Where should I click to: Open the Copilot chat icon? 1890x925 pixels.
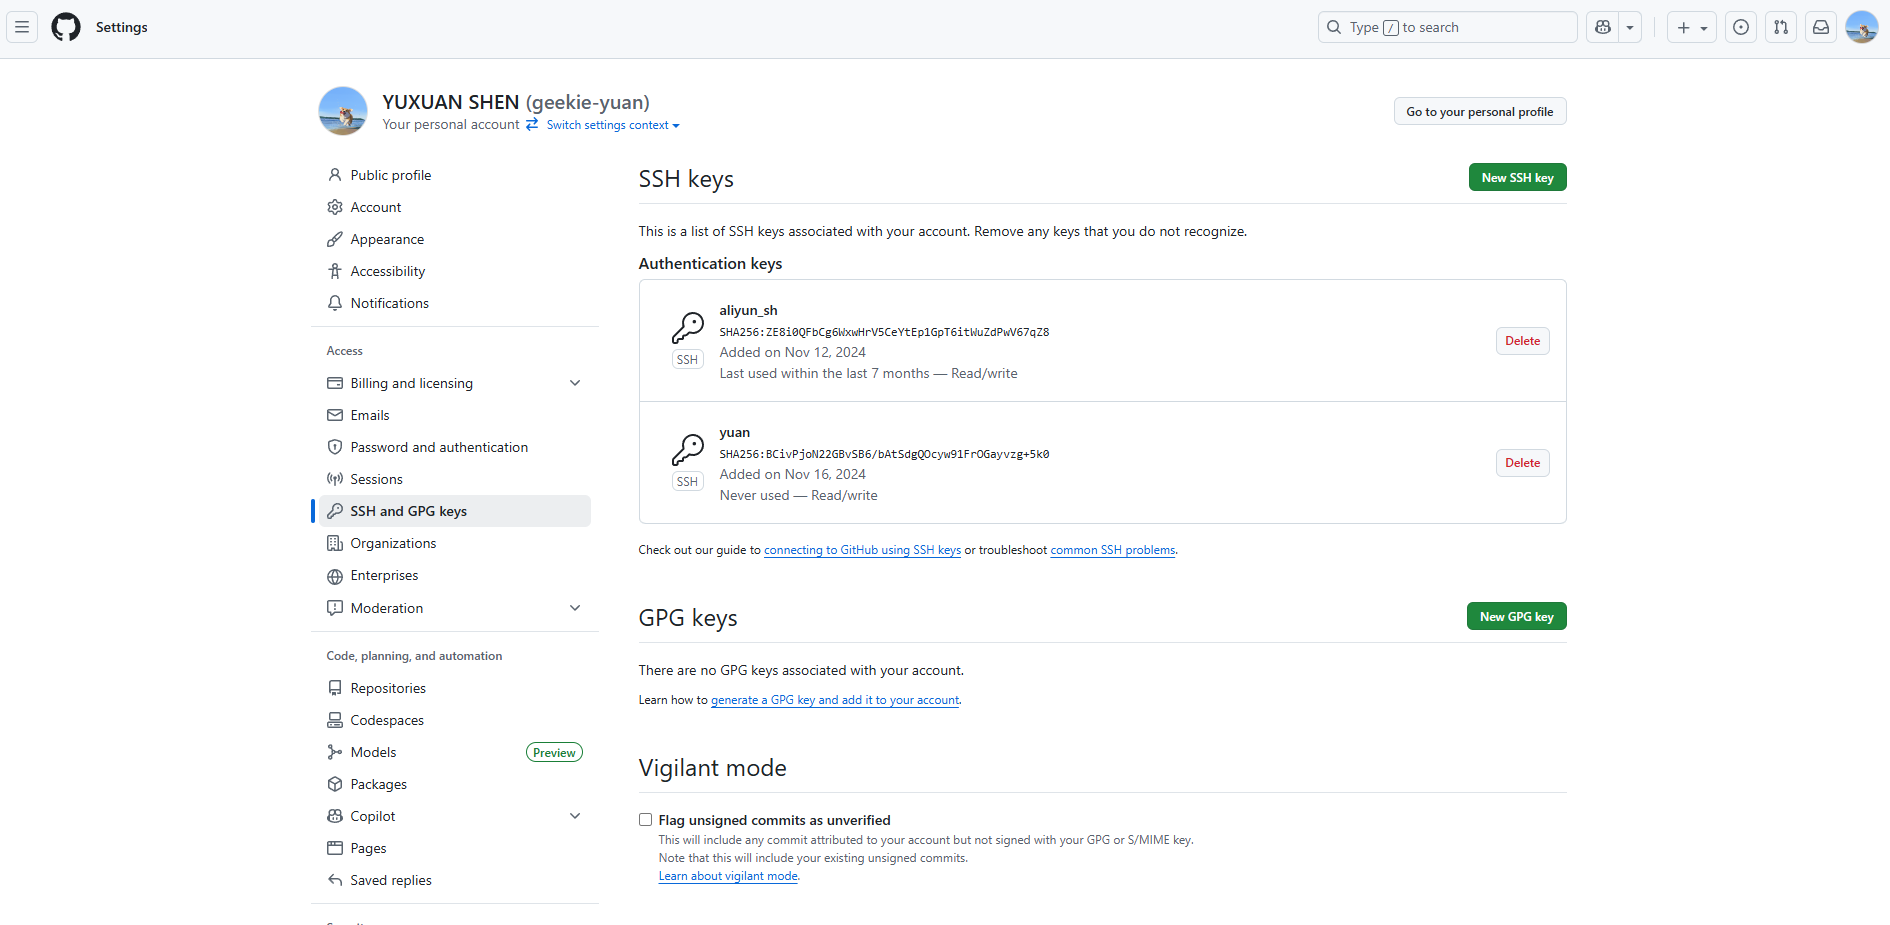click(1603, 27)
